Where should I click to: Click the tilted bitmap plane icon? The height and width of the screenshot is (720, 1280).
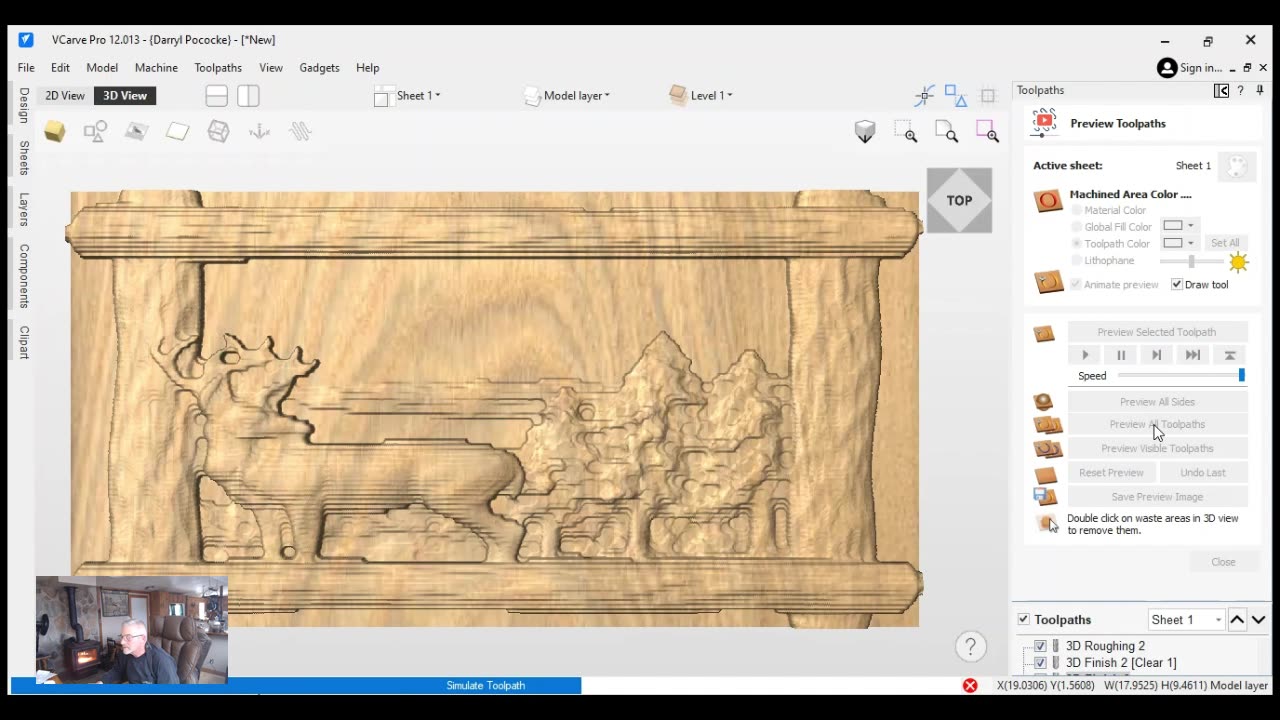(136, 131)
